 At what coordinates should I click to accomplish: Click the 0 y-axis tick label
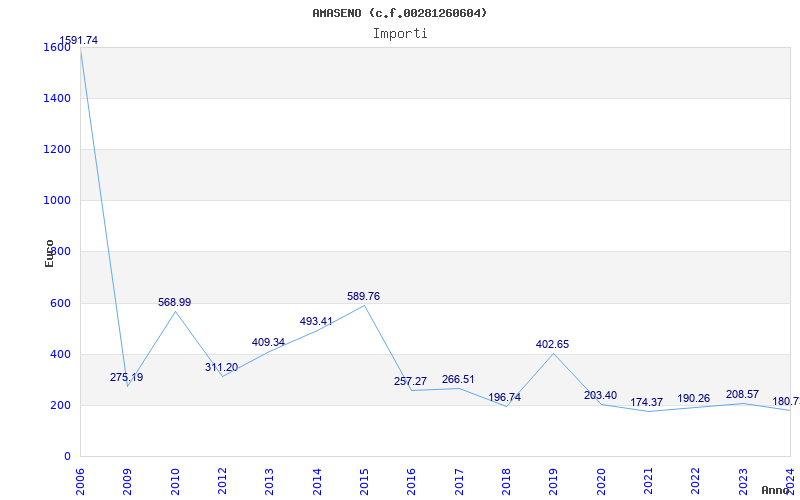[x=67, y=457]
